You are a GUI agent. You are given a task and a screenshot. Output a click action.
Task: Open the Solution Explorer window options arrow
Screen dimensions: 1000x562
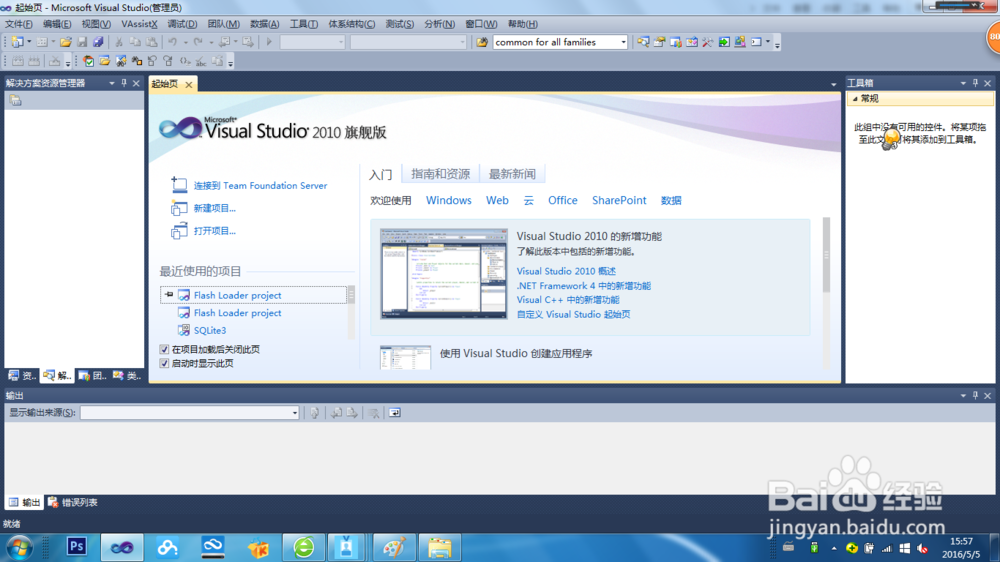click(x=112, y=83)
